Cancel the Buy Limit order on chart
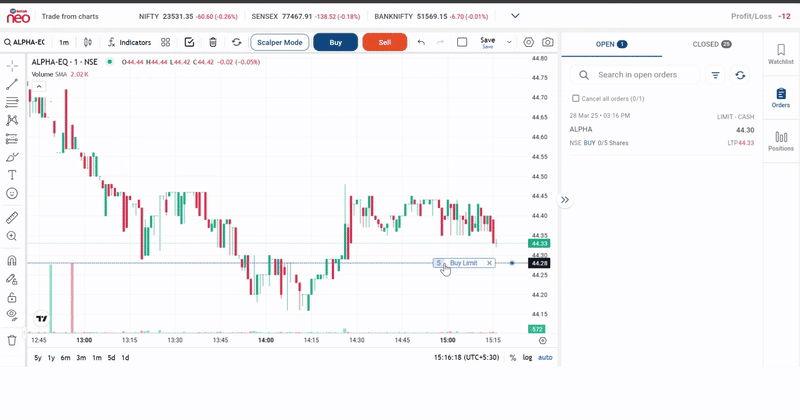This screenshot has width=800, height=420. 489,263
